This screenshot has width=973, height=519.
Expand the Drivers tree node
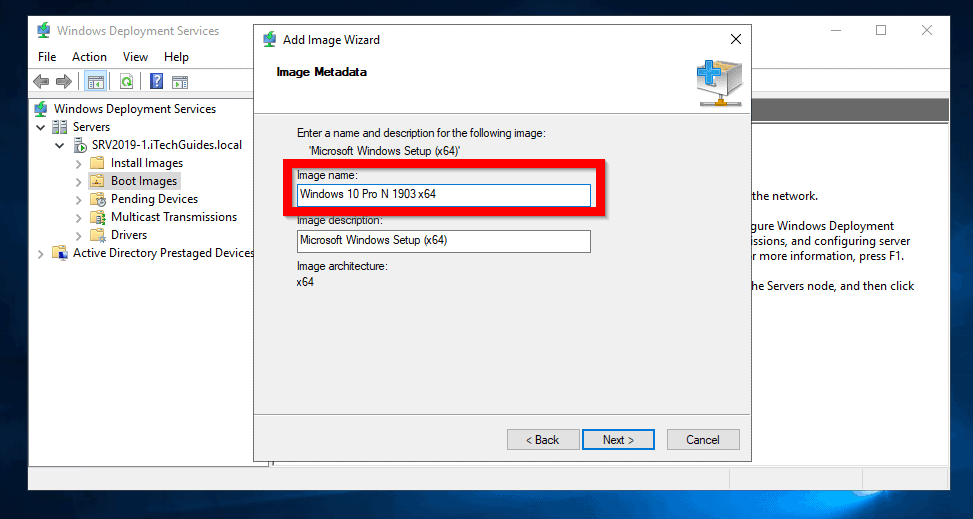click(78, 235)
